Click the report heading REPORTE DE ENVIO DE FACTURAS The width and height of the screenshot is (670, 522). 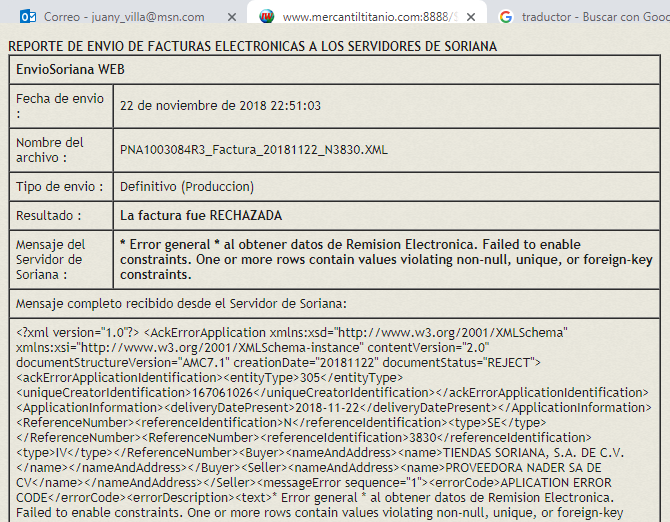(x=252, y=46)
